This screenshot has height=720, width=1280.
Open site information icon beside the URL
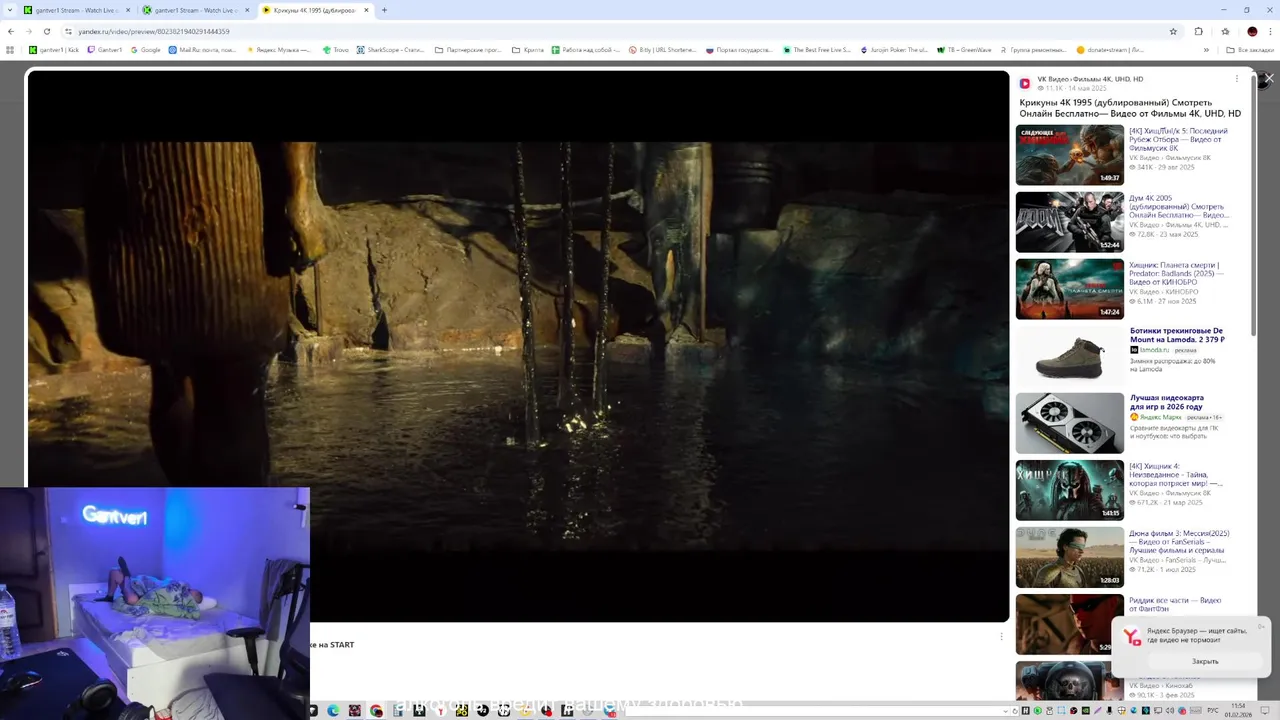pos(68,31)
